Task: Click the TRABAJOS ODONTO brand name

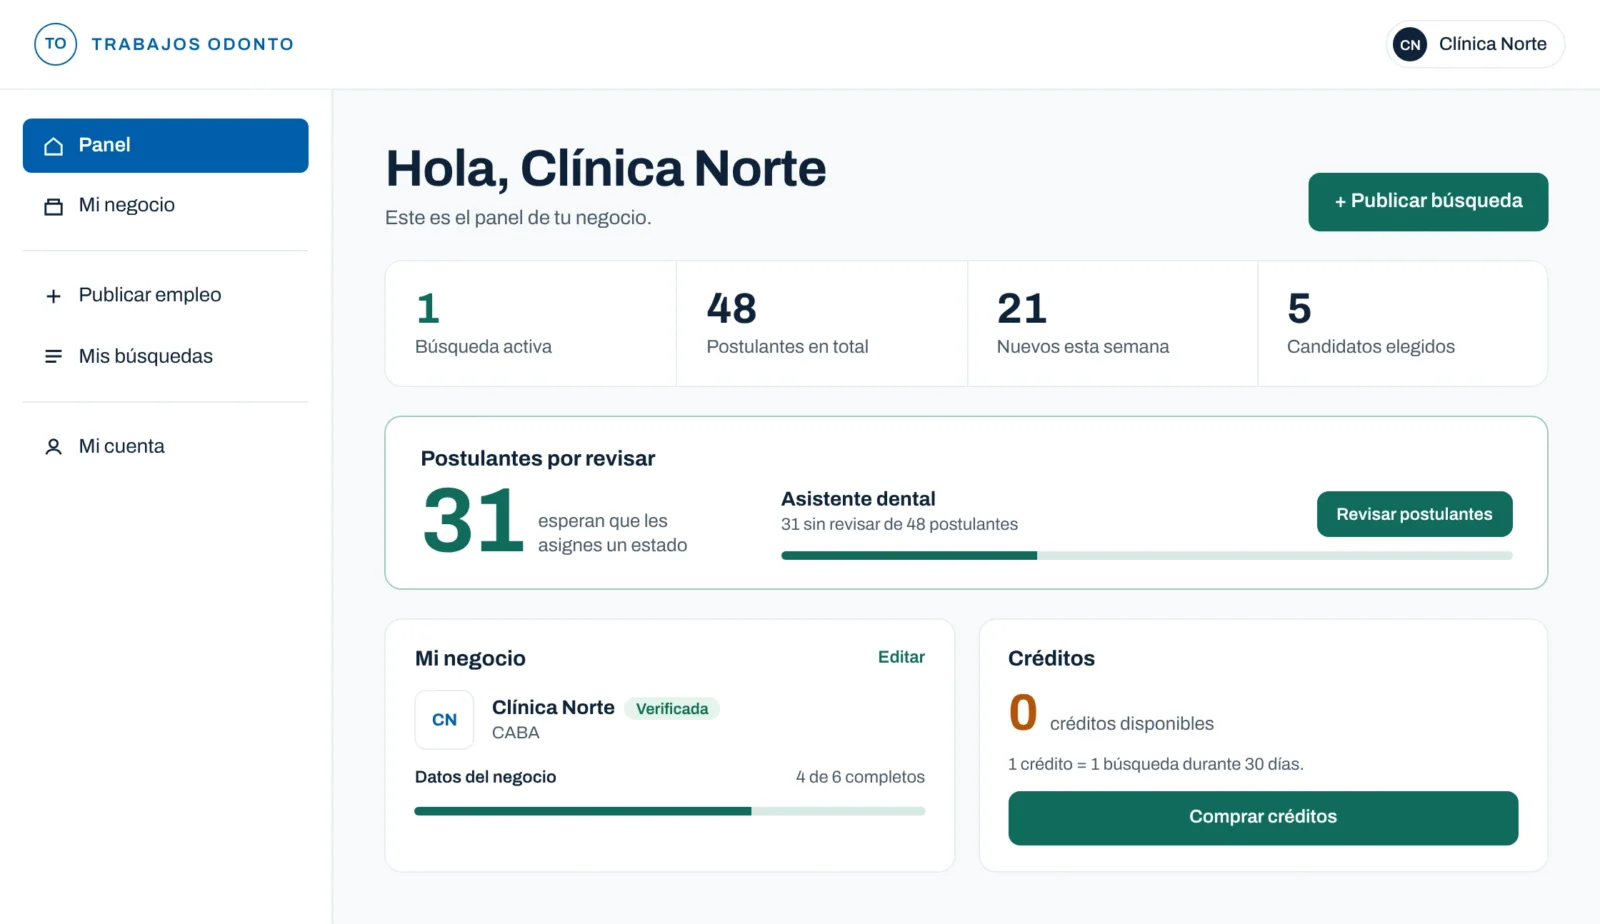Action: [x=193, y=44]
